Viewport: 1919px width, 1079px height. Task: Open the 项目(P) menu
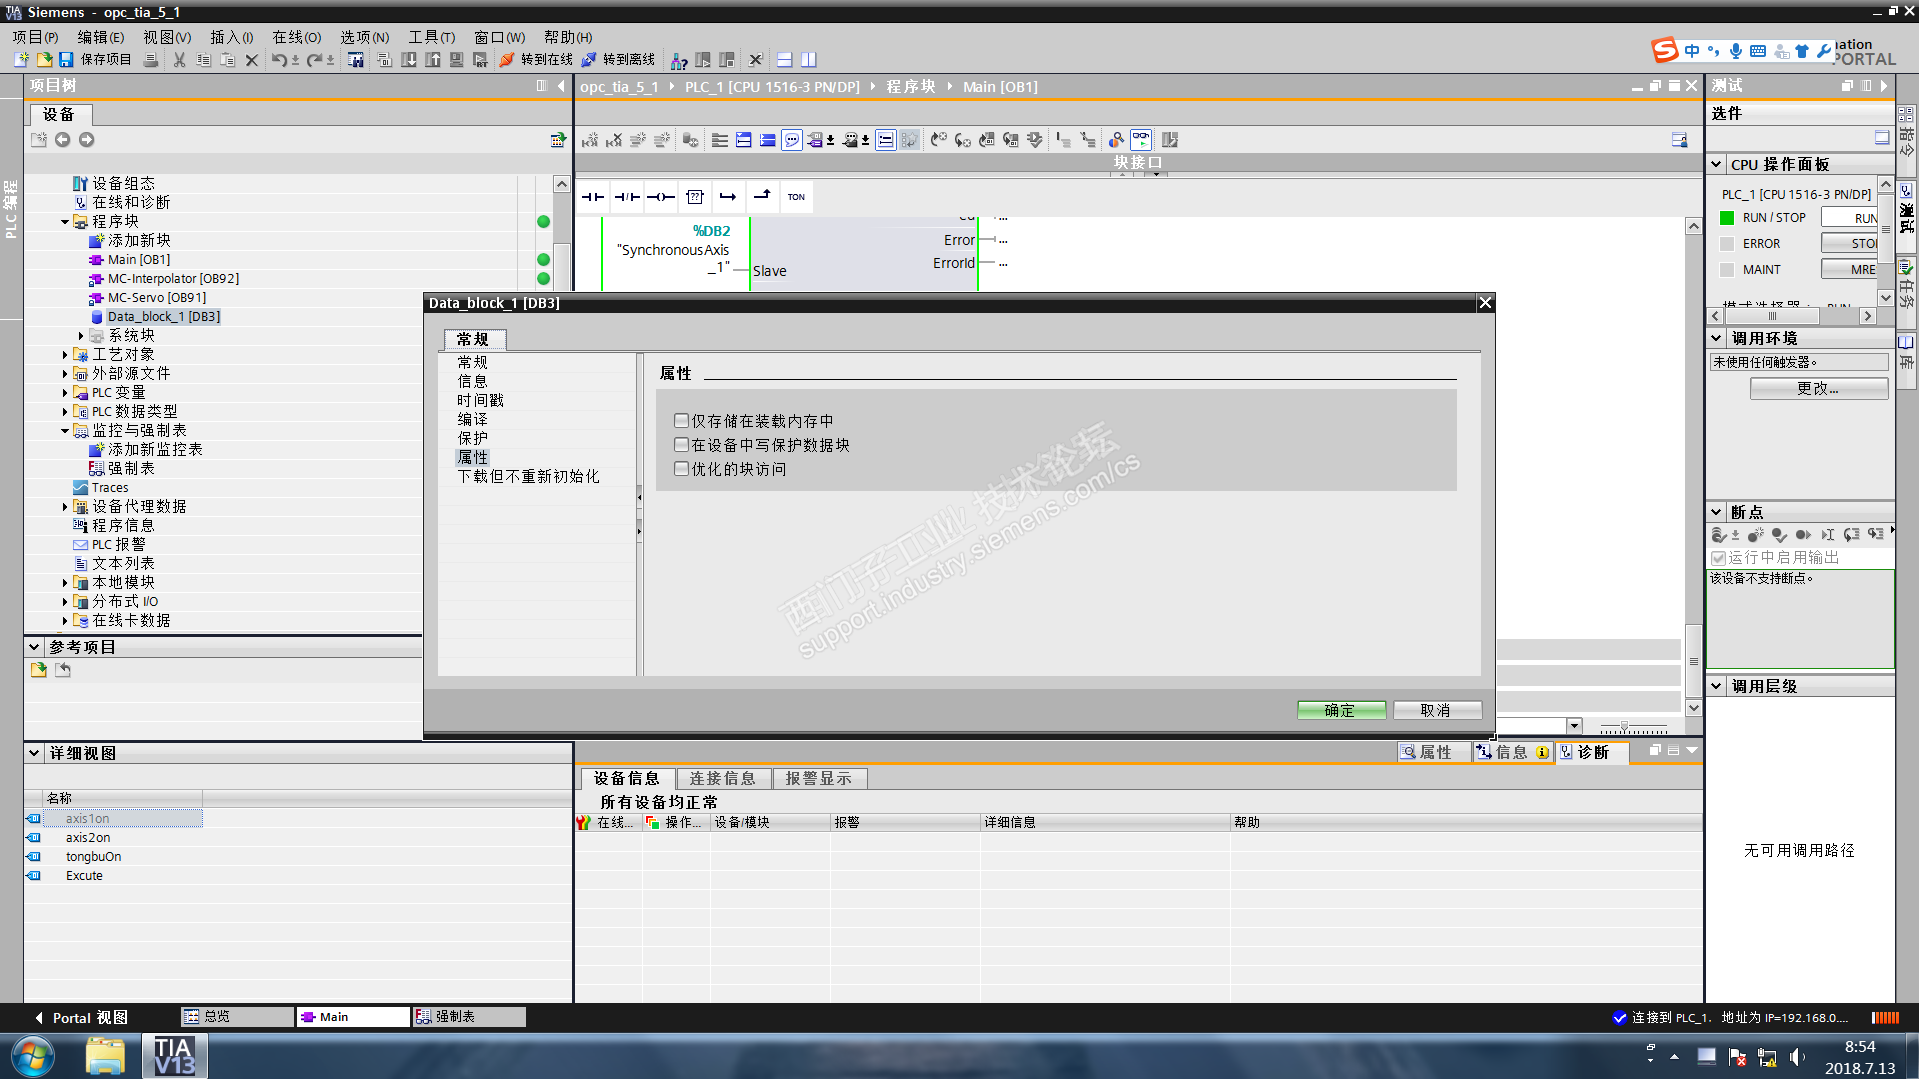point(35,37)
